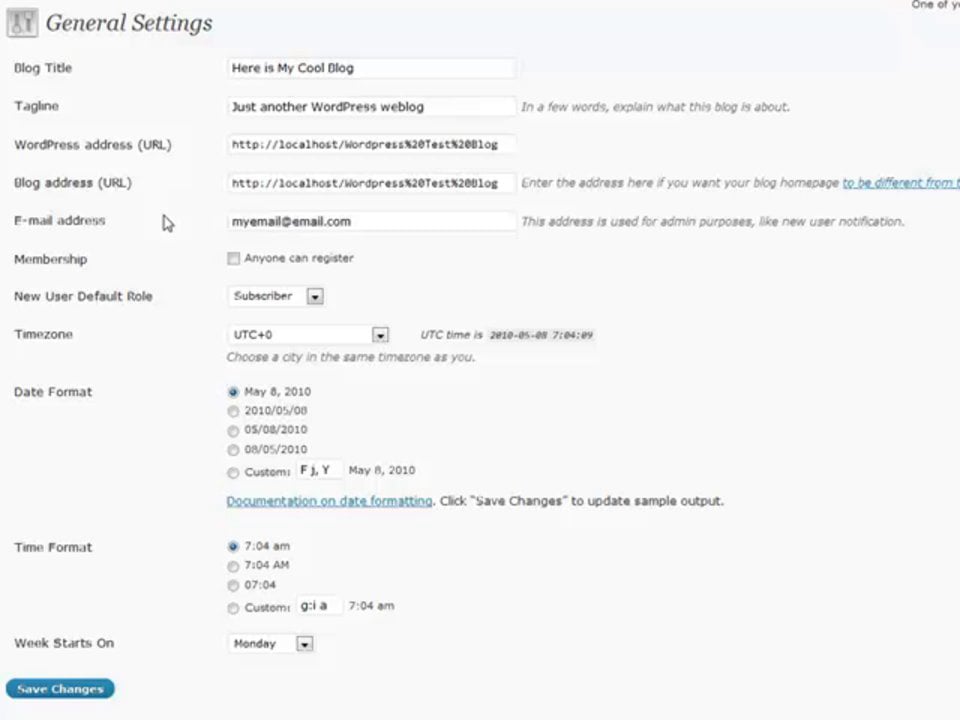Viewport: 960px width, 720px height.
Task: Edit the custom date format F j, Y field
Action: click(319, 470)
